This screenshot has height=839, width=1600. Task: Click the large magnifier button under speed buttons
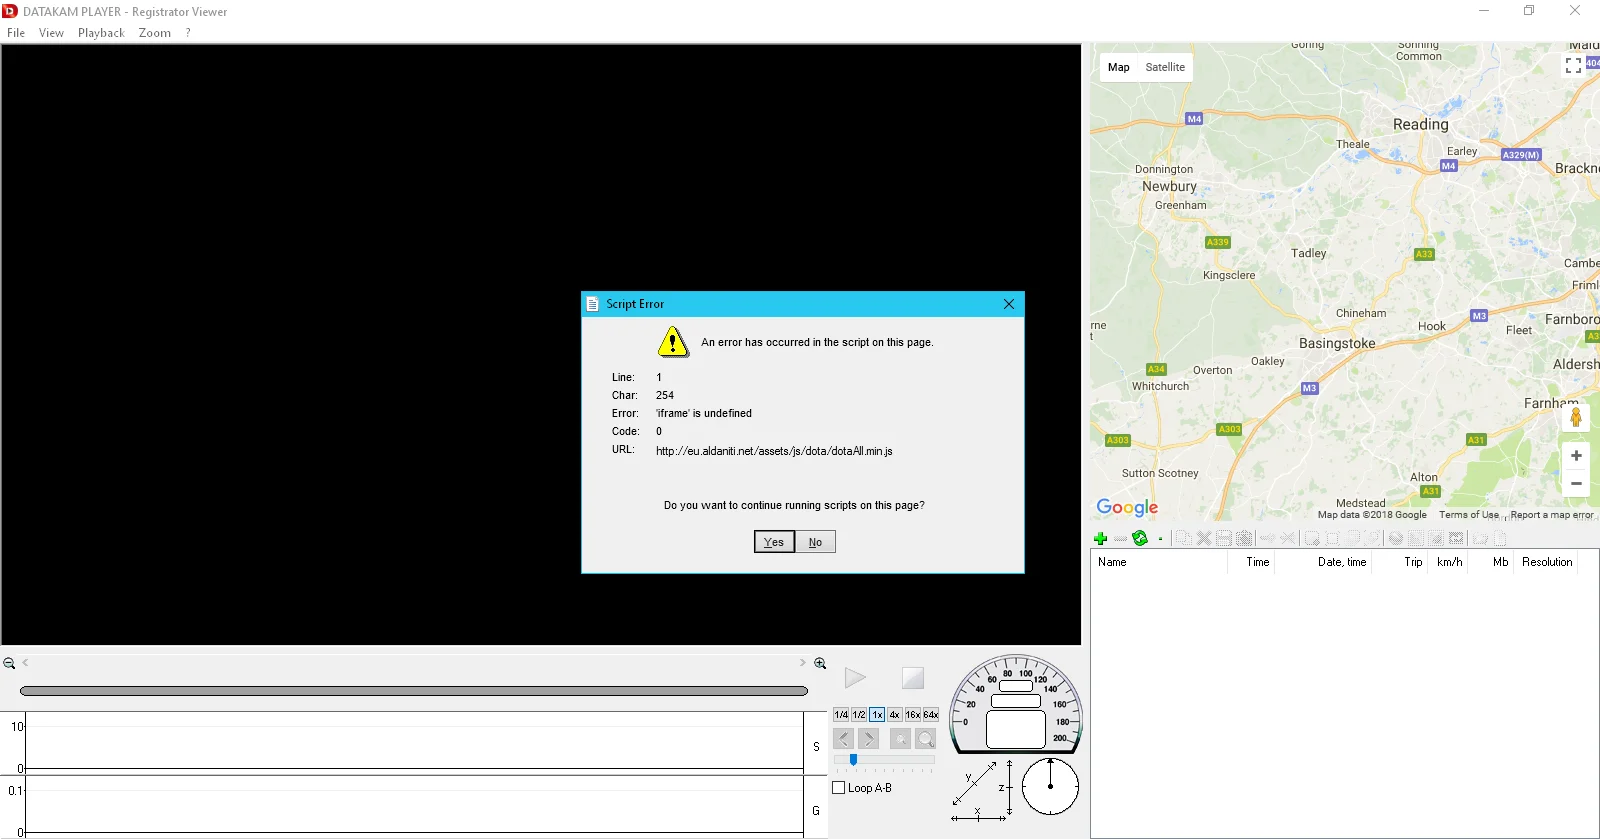[x=926, y=739]
